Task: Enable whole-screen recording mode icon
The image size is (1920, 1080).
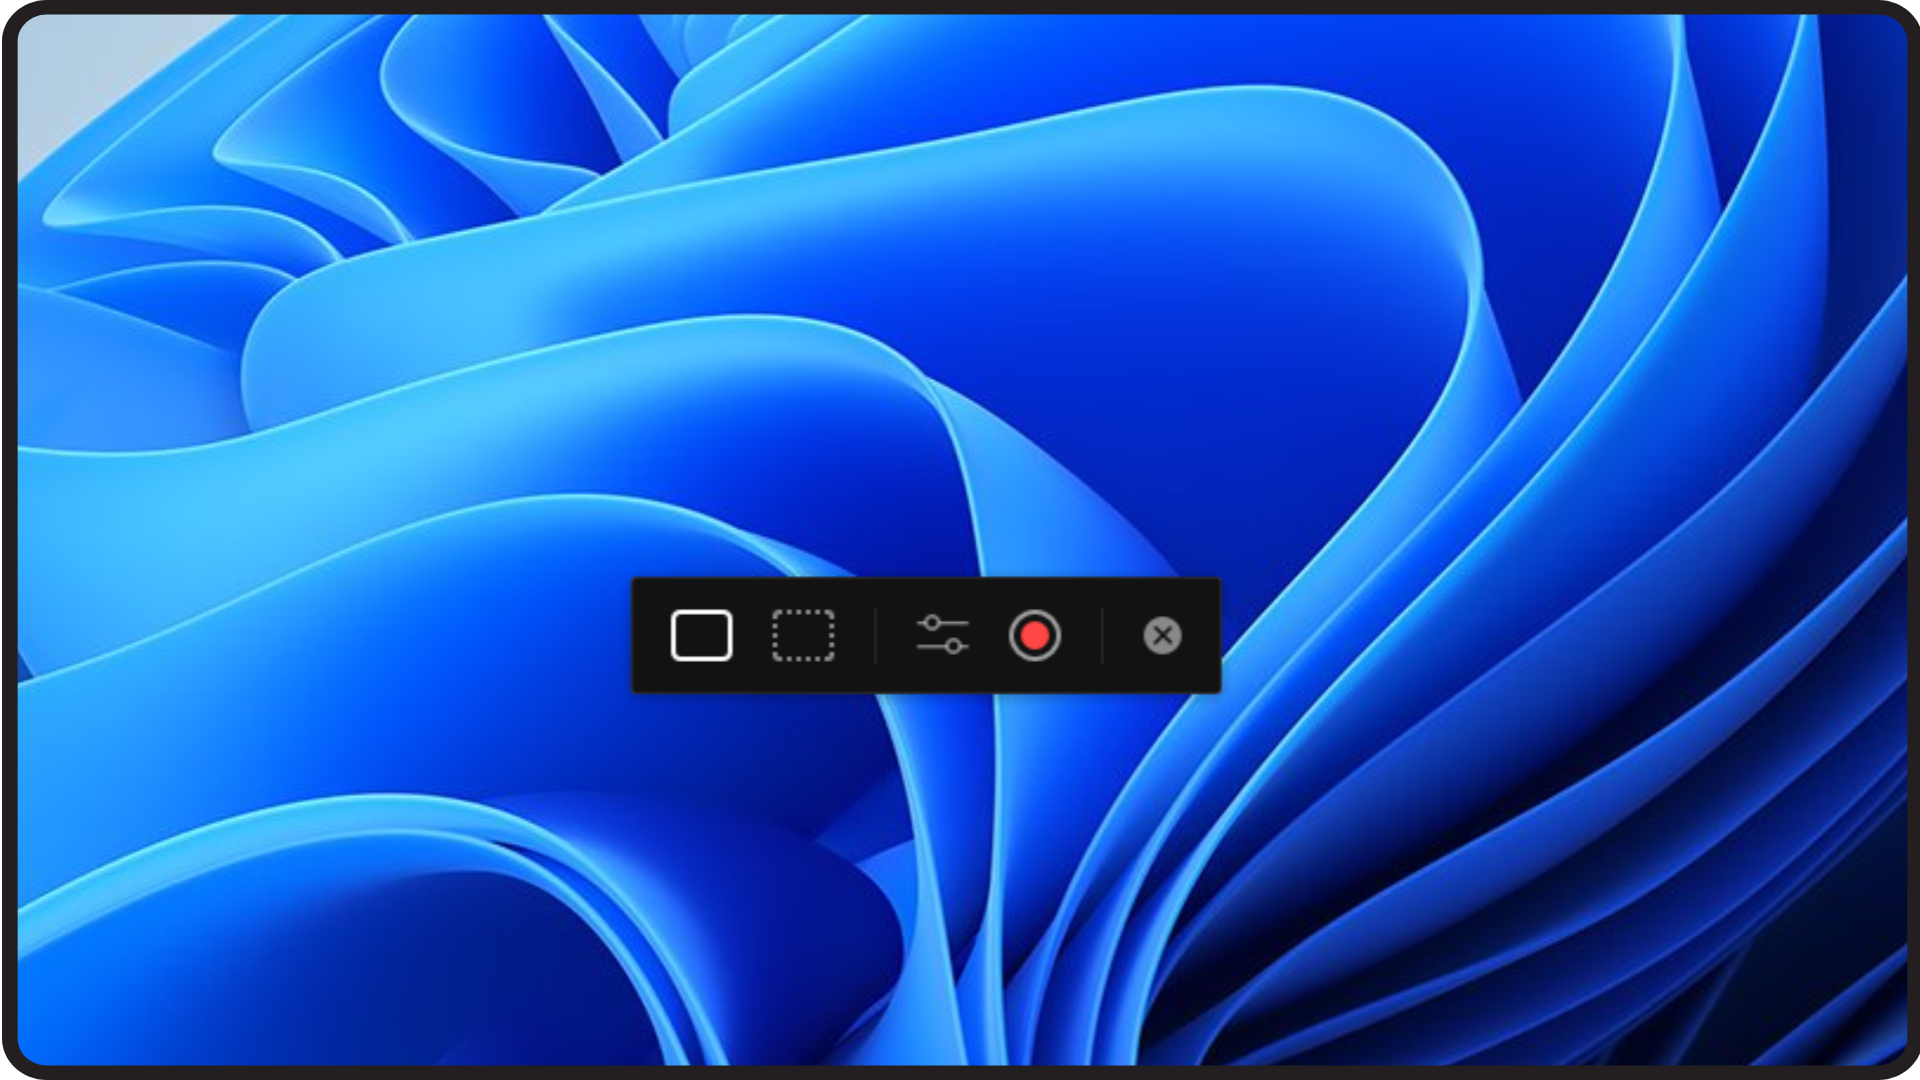Action: 701,636
